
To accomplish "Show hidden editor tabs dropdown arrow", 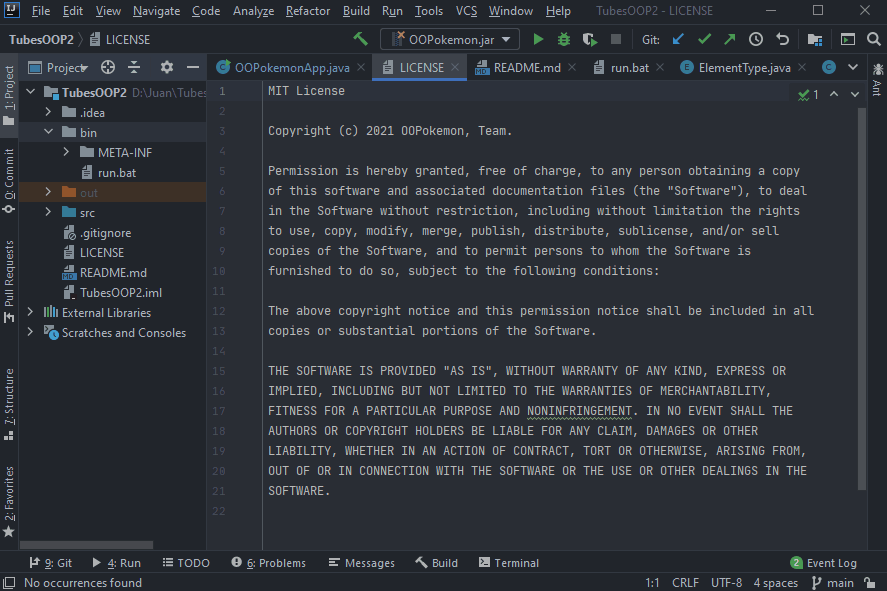I will pyautogui.click(x=852, y=67).
